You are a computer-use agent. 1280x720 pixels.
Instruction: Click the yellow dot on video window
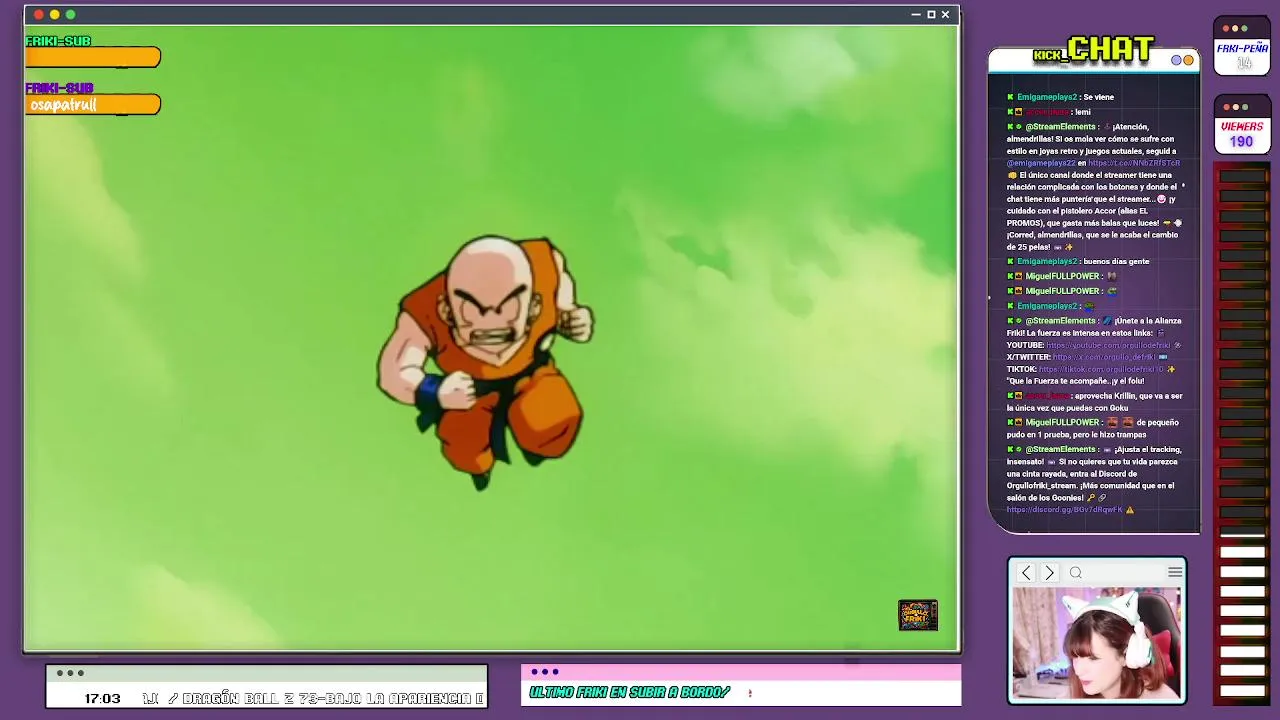click(55, 14)
